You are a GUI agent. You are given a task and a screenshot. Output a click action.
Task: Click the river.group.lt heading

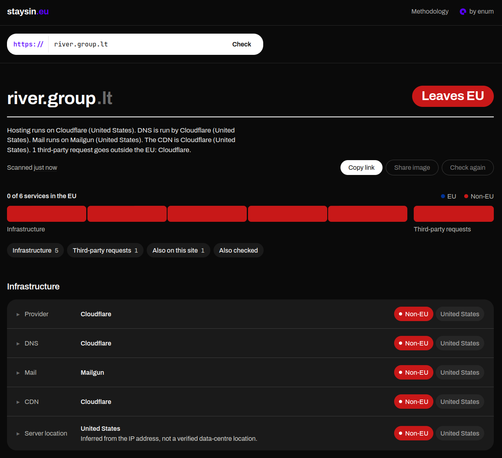60,99
